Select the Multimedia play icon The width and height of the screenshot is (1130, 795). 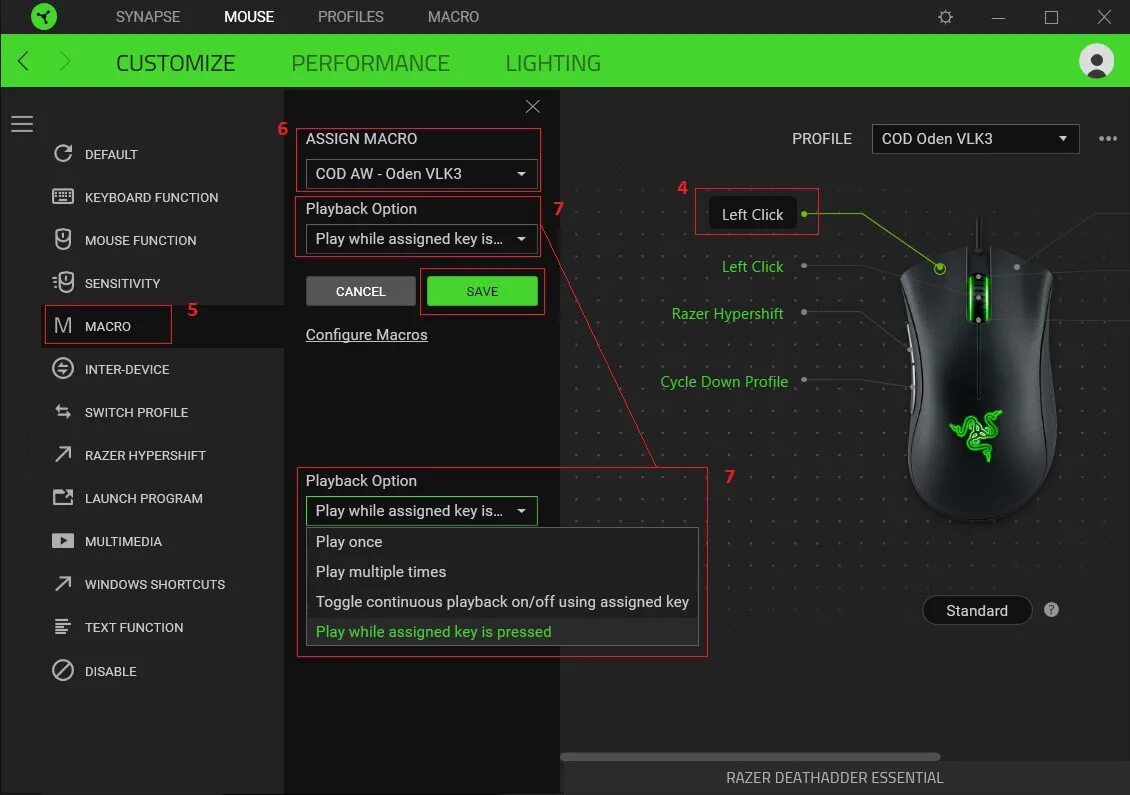[x=63, y=541]
